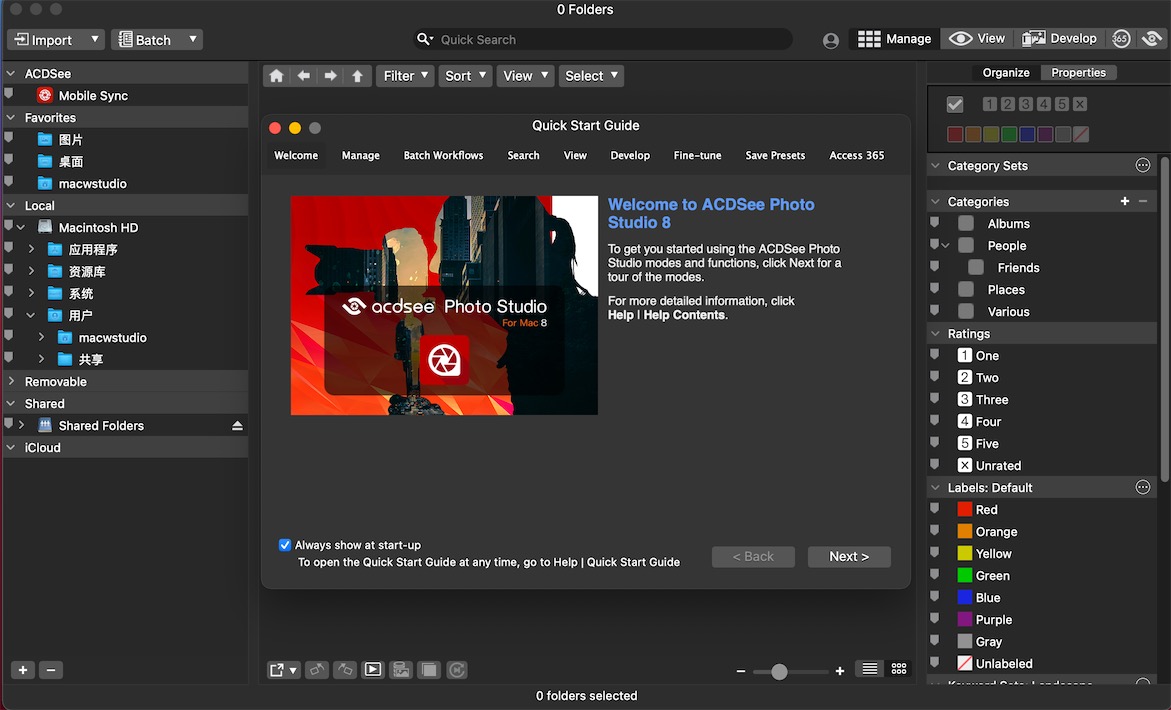Open the Filter dropdown
The width and height of the screenshot is (1171, 710).
click(406, 75)
